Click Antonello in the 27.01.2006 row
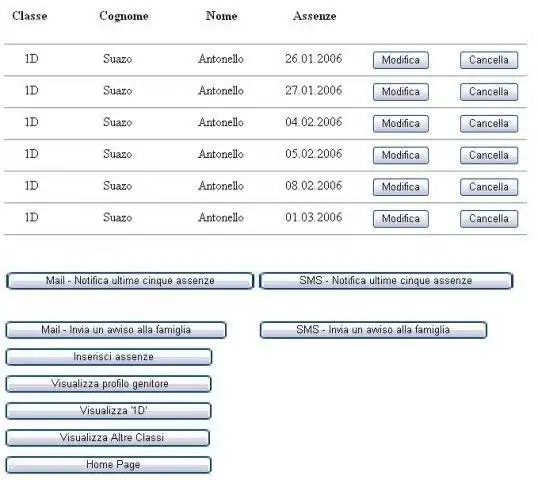The height and width of the screenshot is (480, 538). 221,91
